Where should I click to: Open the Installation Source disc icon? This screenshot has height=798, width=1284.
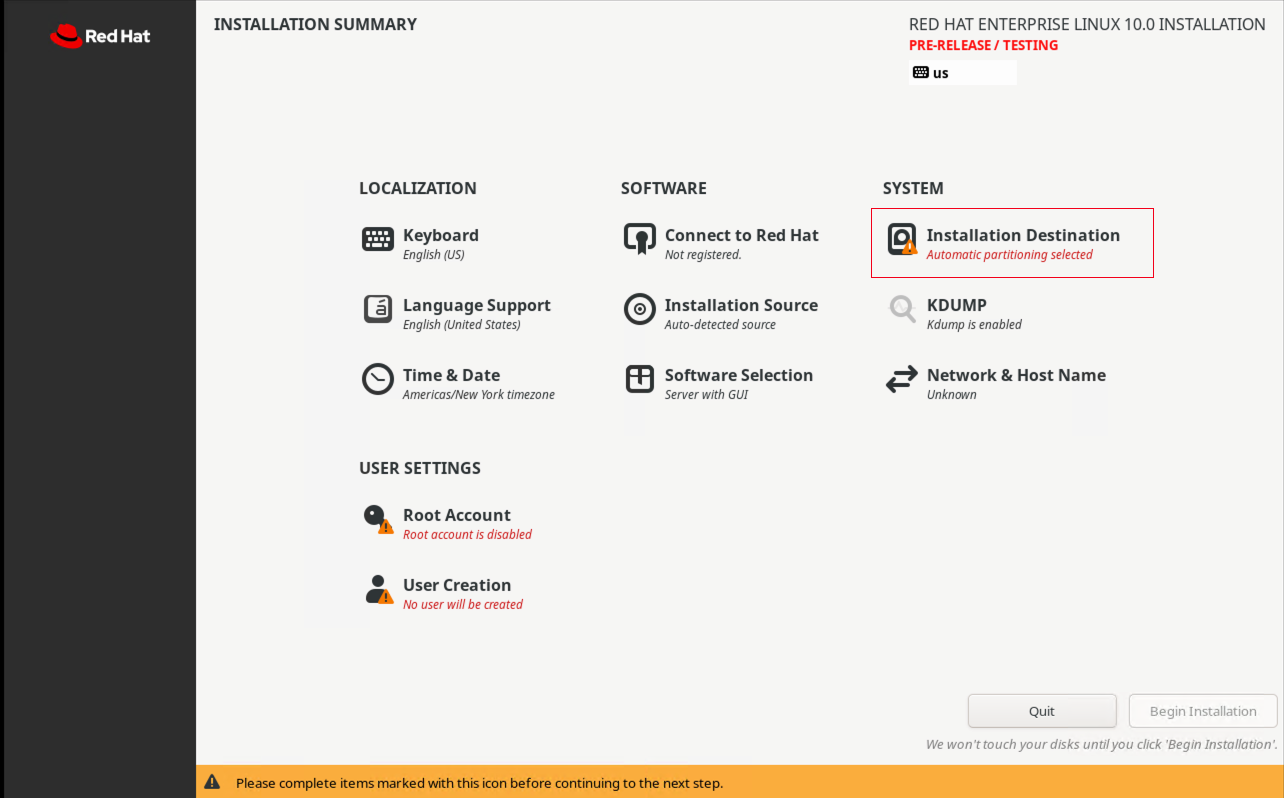640,310
